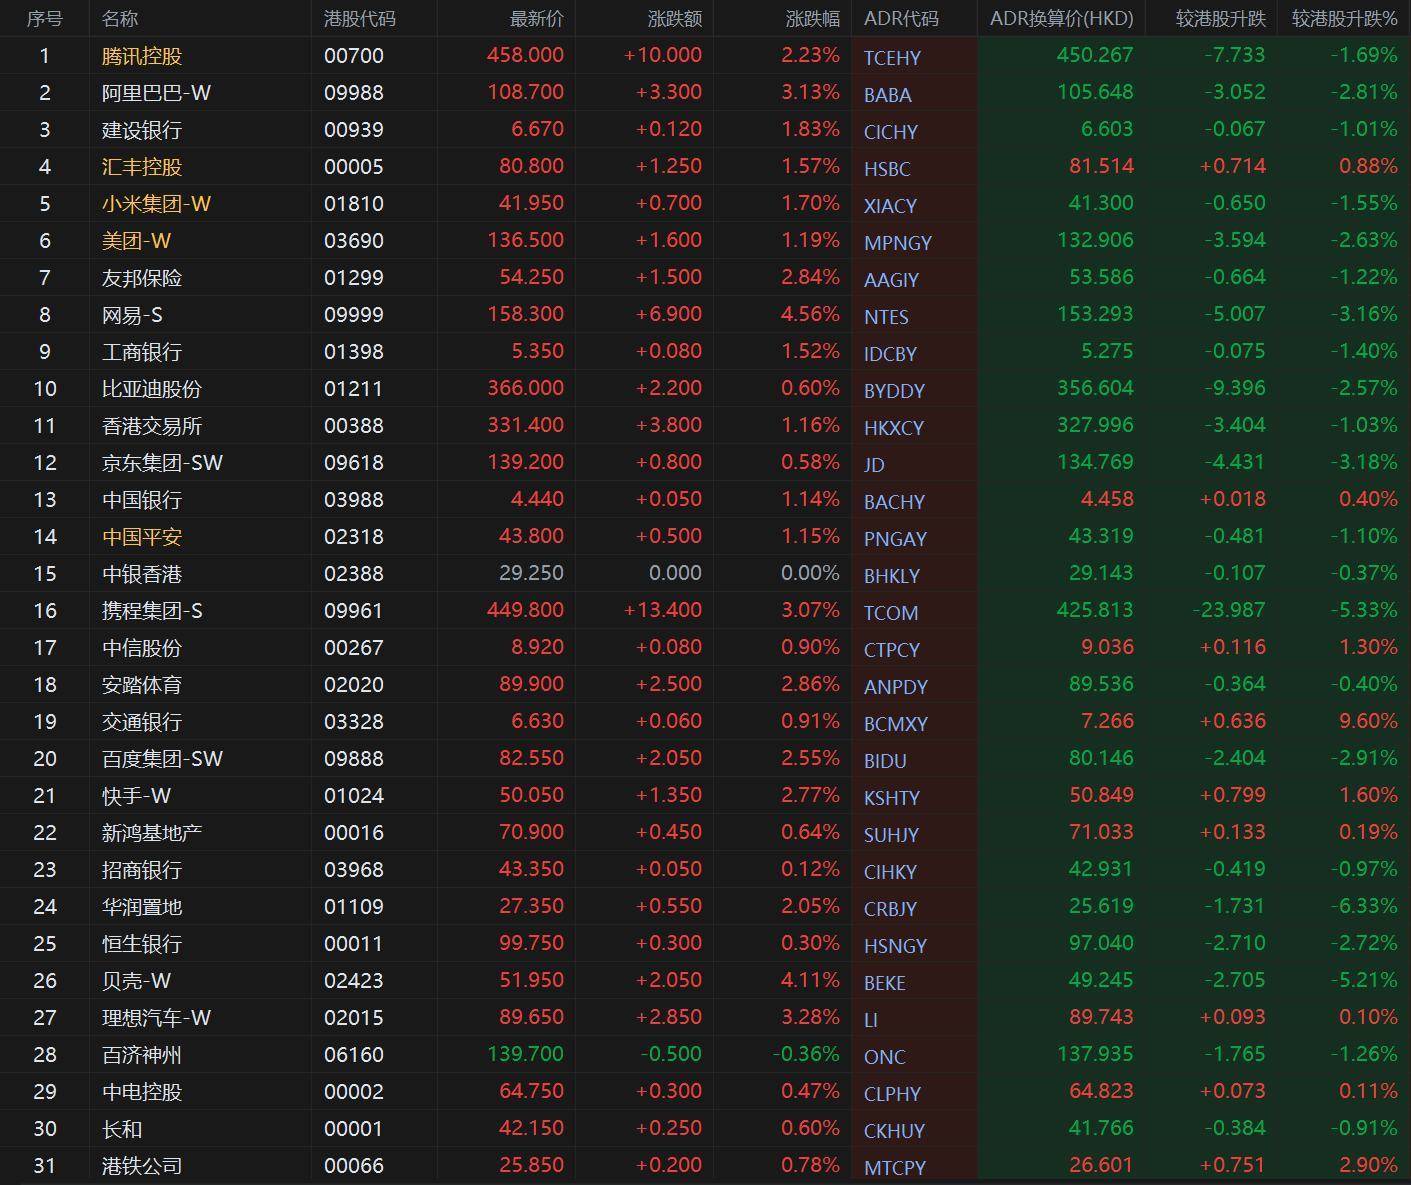Select the latest price 458.000
The height and width of the screenshot is (1185, 1411).
click(x=525, y=55)
